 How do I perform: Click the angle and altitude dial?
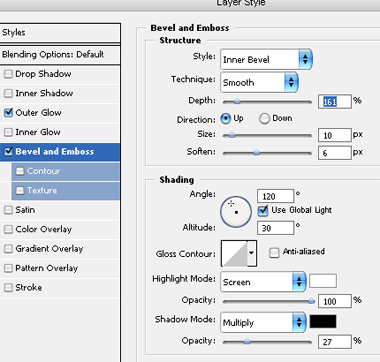236,212
